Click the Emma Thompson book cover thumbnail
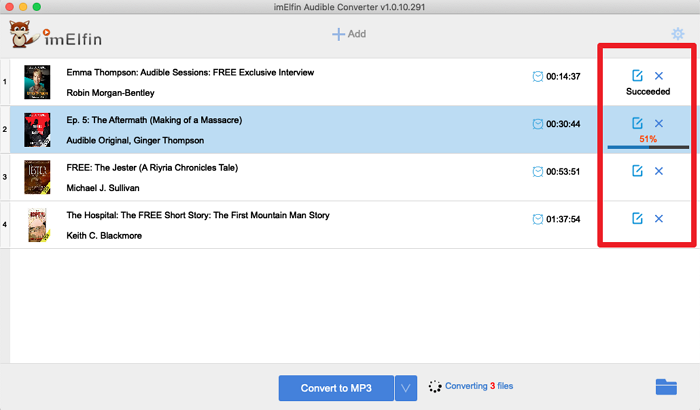This screenshot has width=700, height=410. pyautogui.click(x=37, y=82)
